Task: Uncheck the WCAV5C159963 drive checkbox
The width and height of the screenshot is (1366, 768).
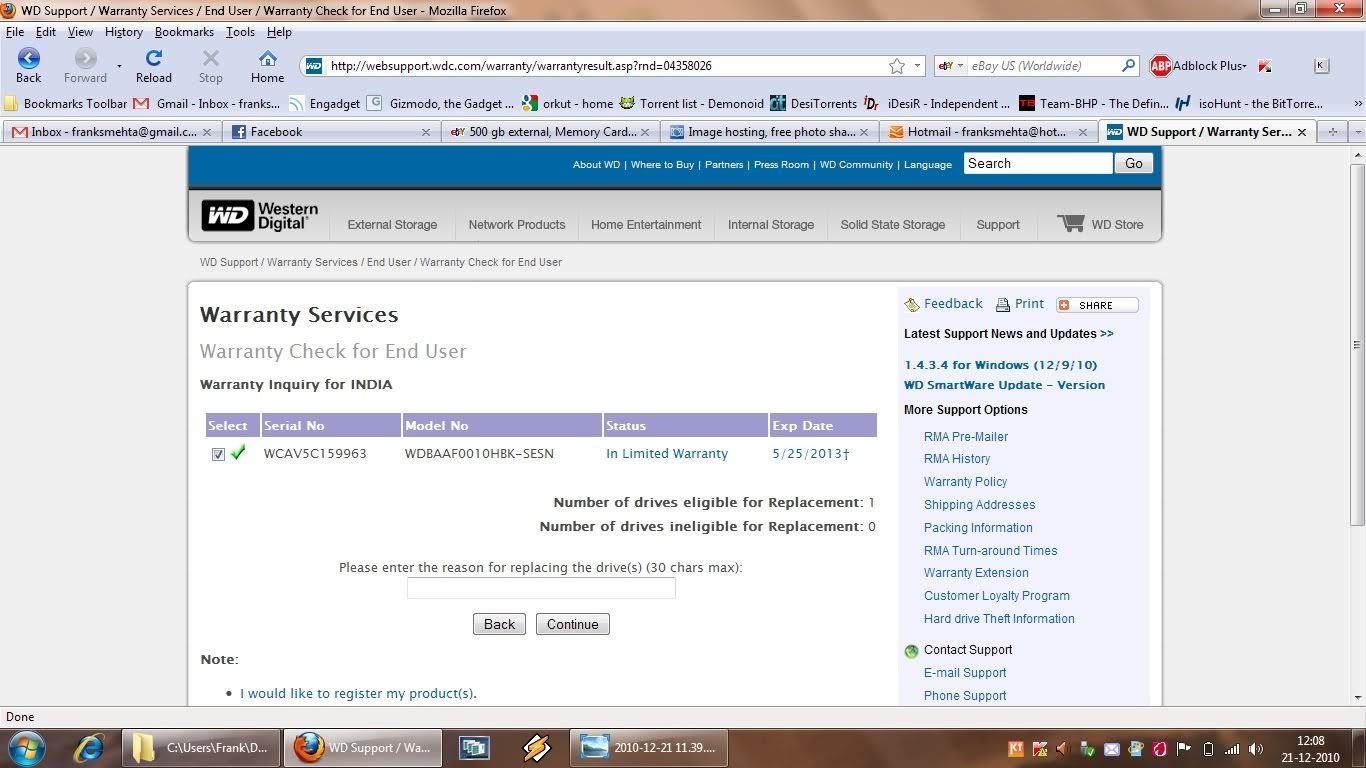Action: 218,454
